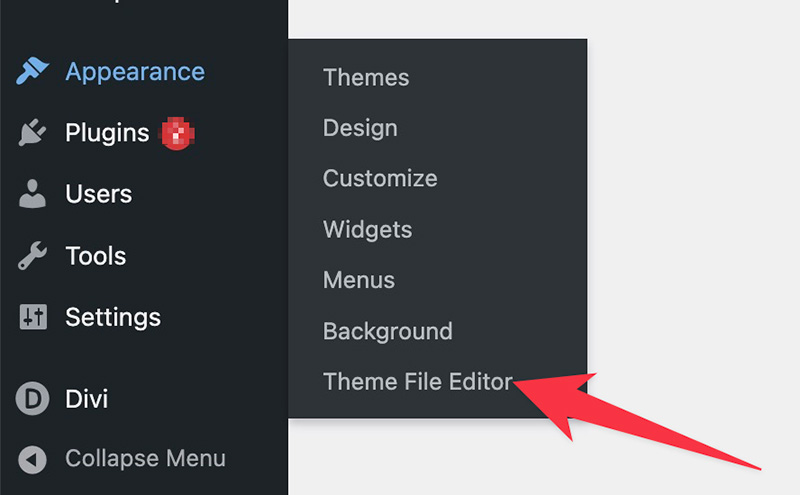Screen dimensions: 800x495
Task: Click the Plugins plug icon
Action: pos(32,133)
